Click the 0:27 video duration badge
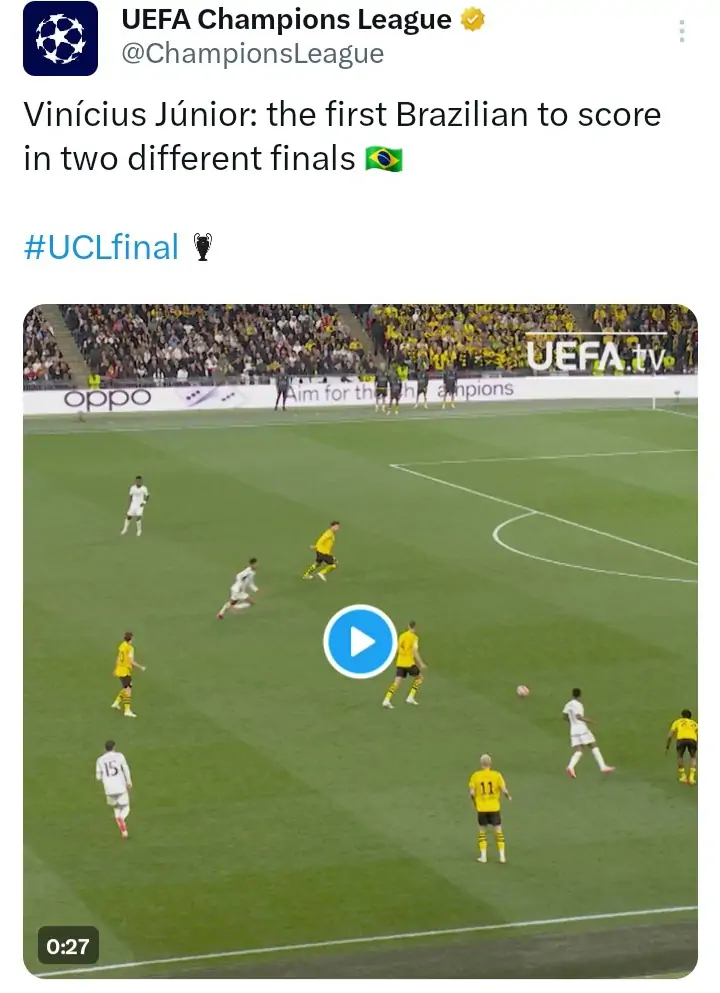Screen dimensions: 720x993 tap(68, 945)
